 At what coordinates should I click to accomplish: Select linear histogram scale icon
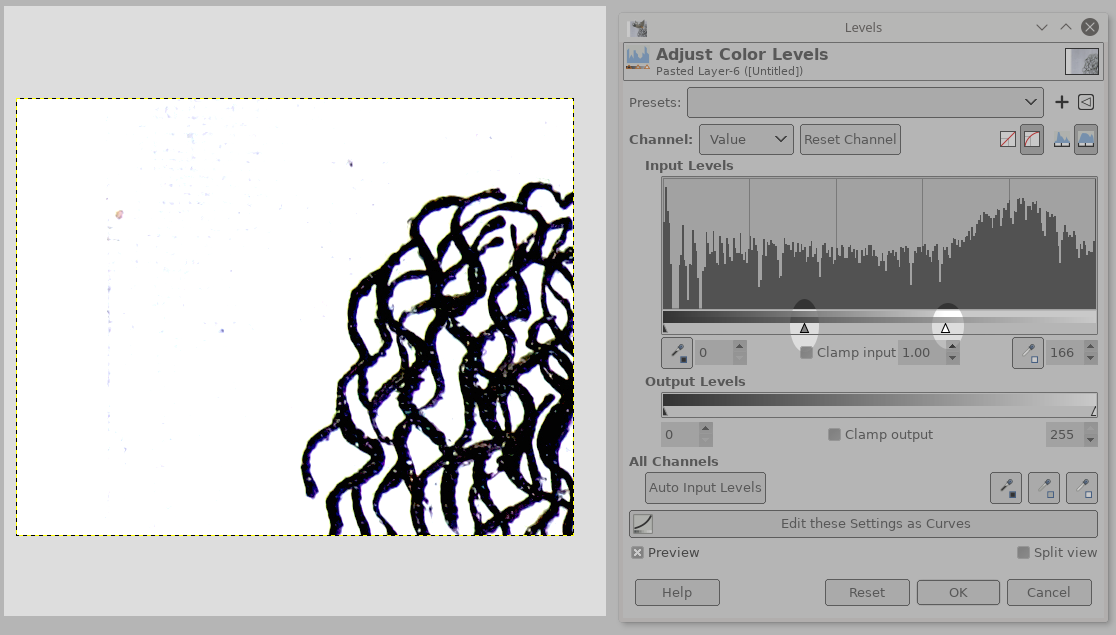pyautogui.click(x=1061, y=140)
